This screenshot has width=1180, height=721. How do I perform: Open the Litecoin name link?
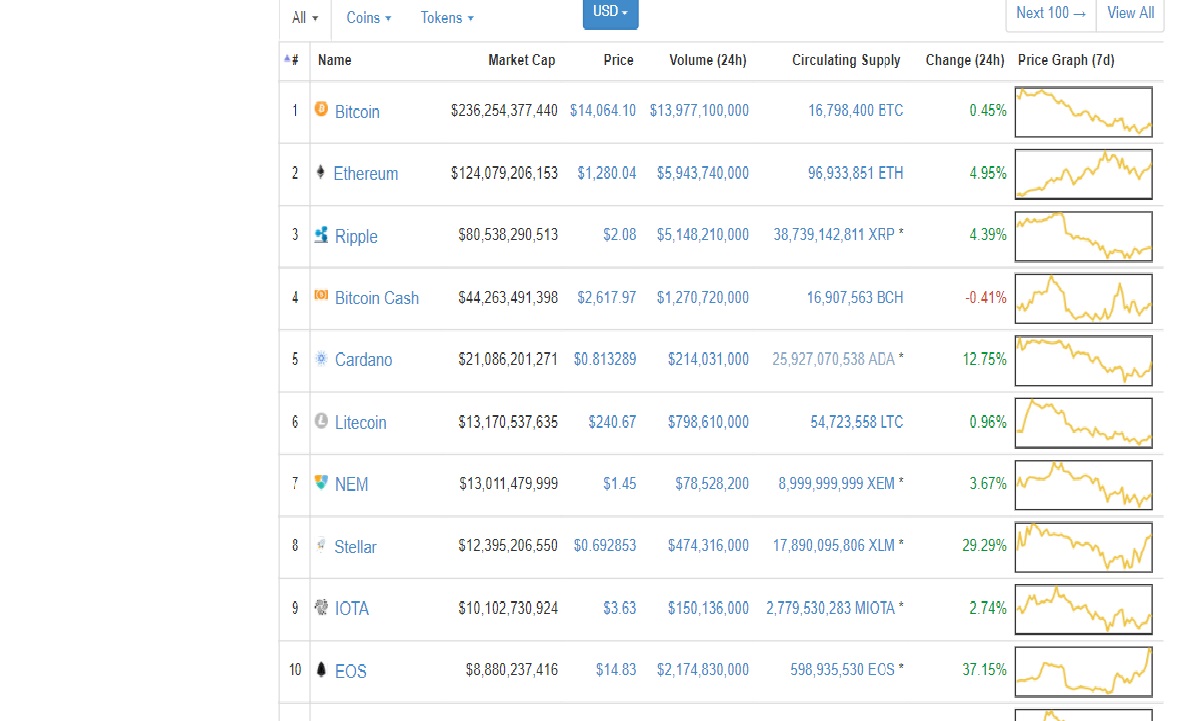point(360,422)
